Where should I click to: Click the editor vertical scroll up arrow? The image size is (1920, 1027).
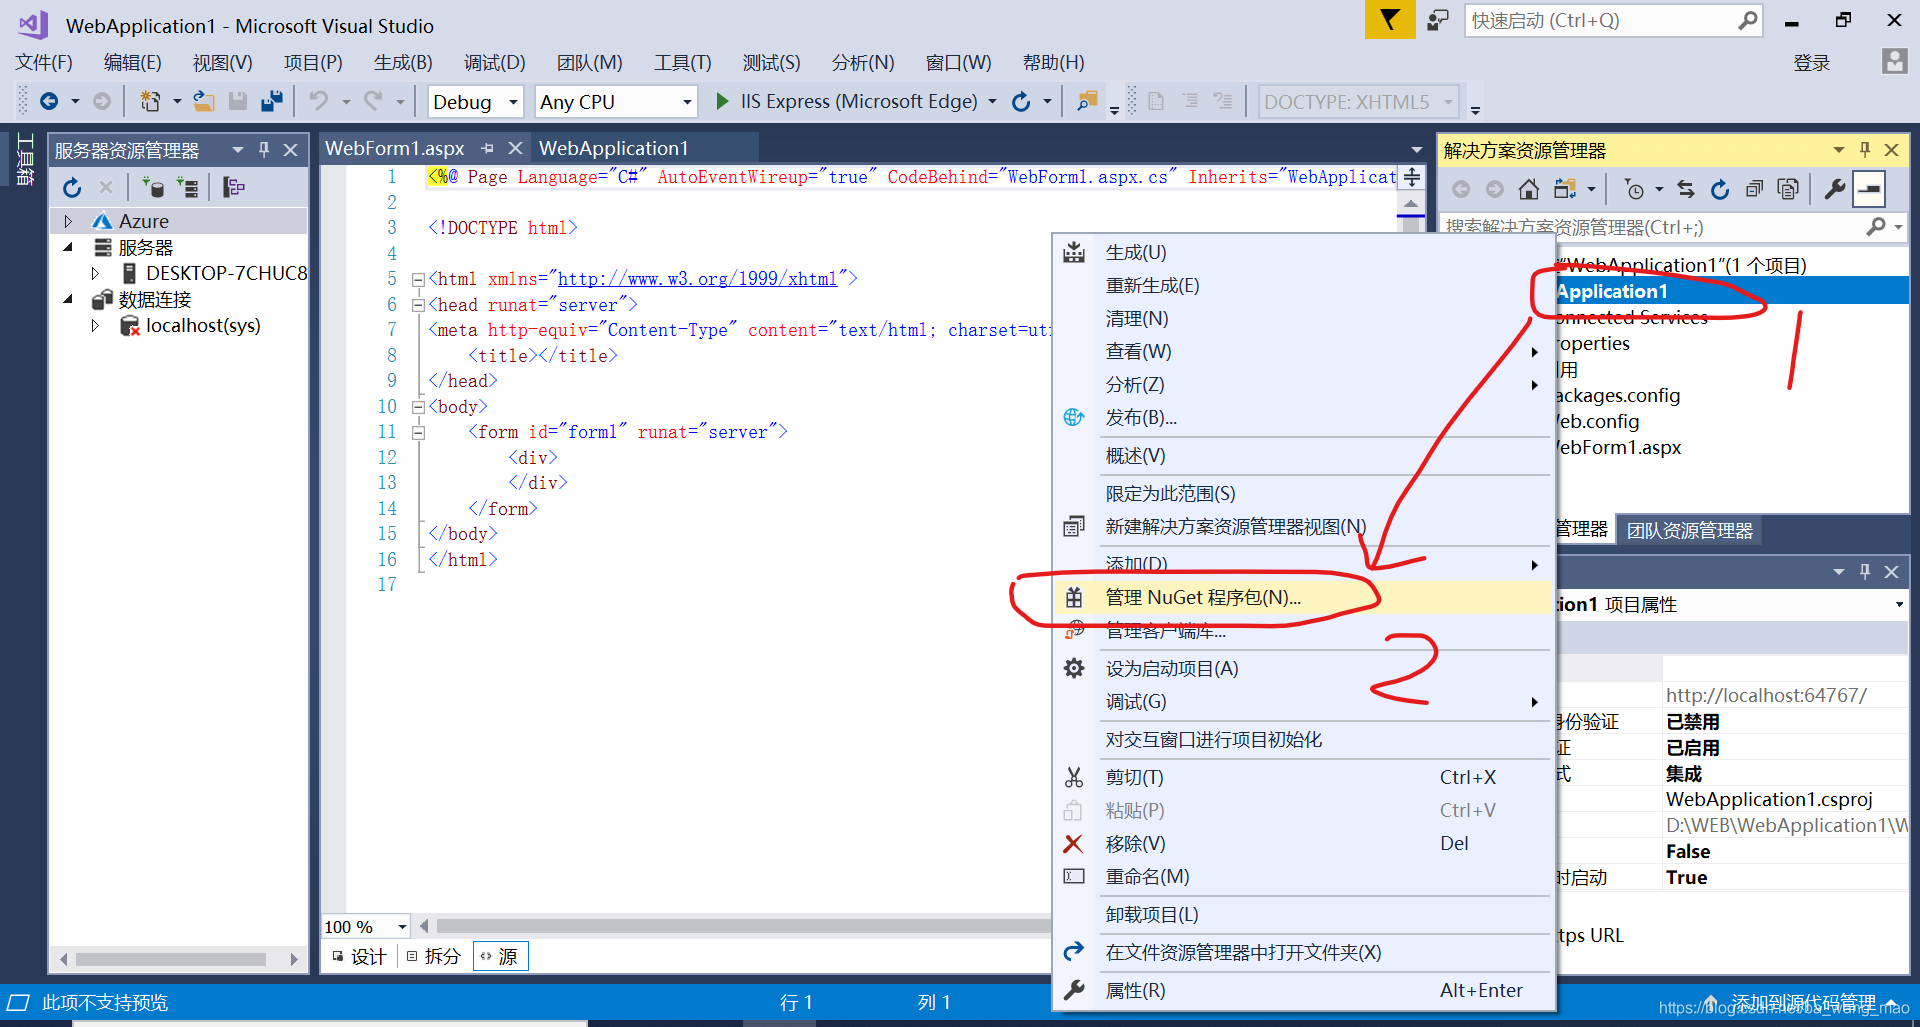[1411, 204]
